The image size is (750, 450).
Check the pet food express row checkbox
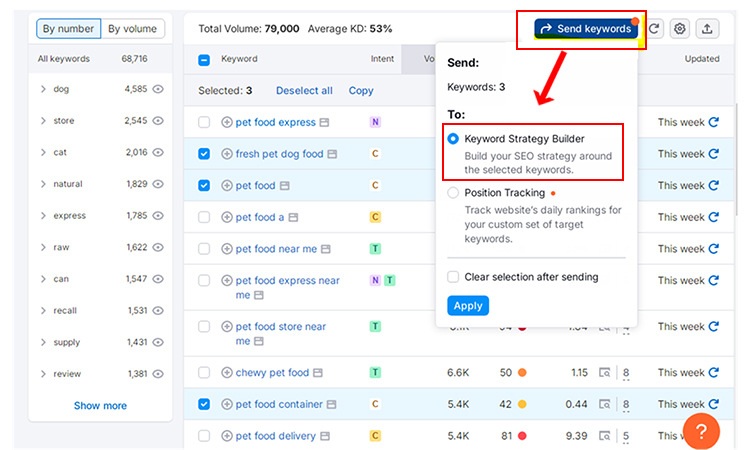(x=204, y=122)
